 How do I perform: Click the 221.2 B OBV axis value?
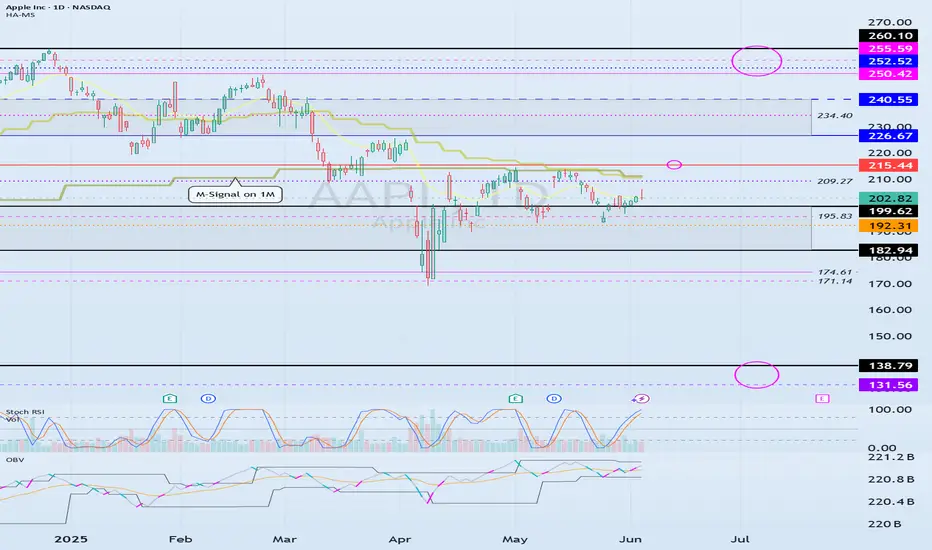pos(891,457)
